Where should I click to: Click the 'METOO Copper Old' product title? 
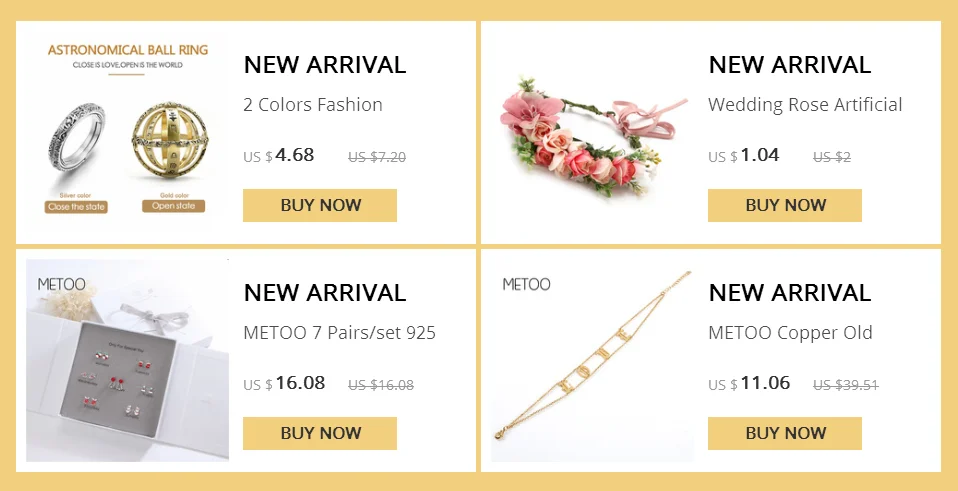tap(790, 333)
